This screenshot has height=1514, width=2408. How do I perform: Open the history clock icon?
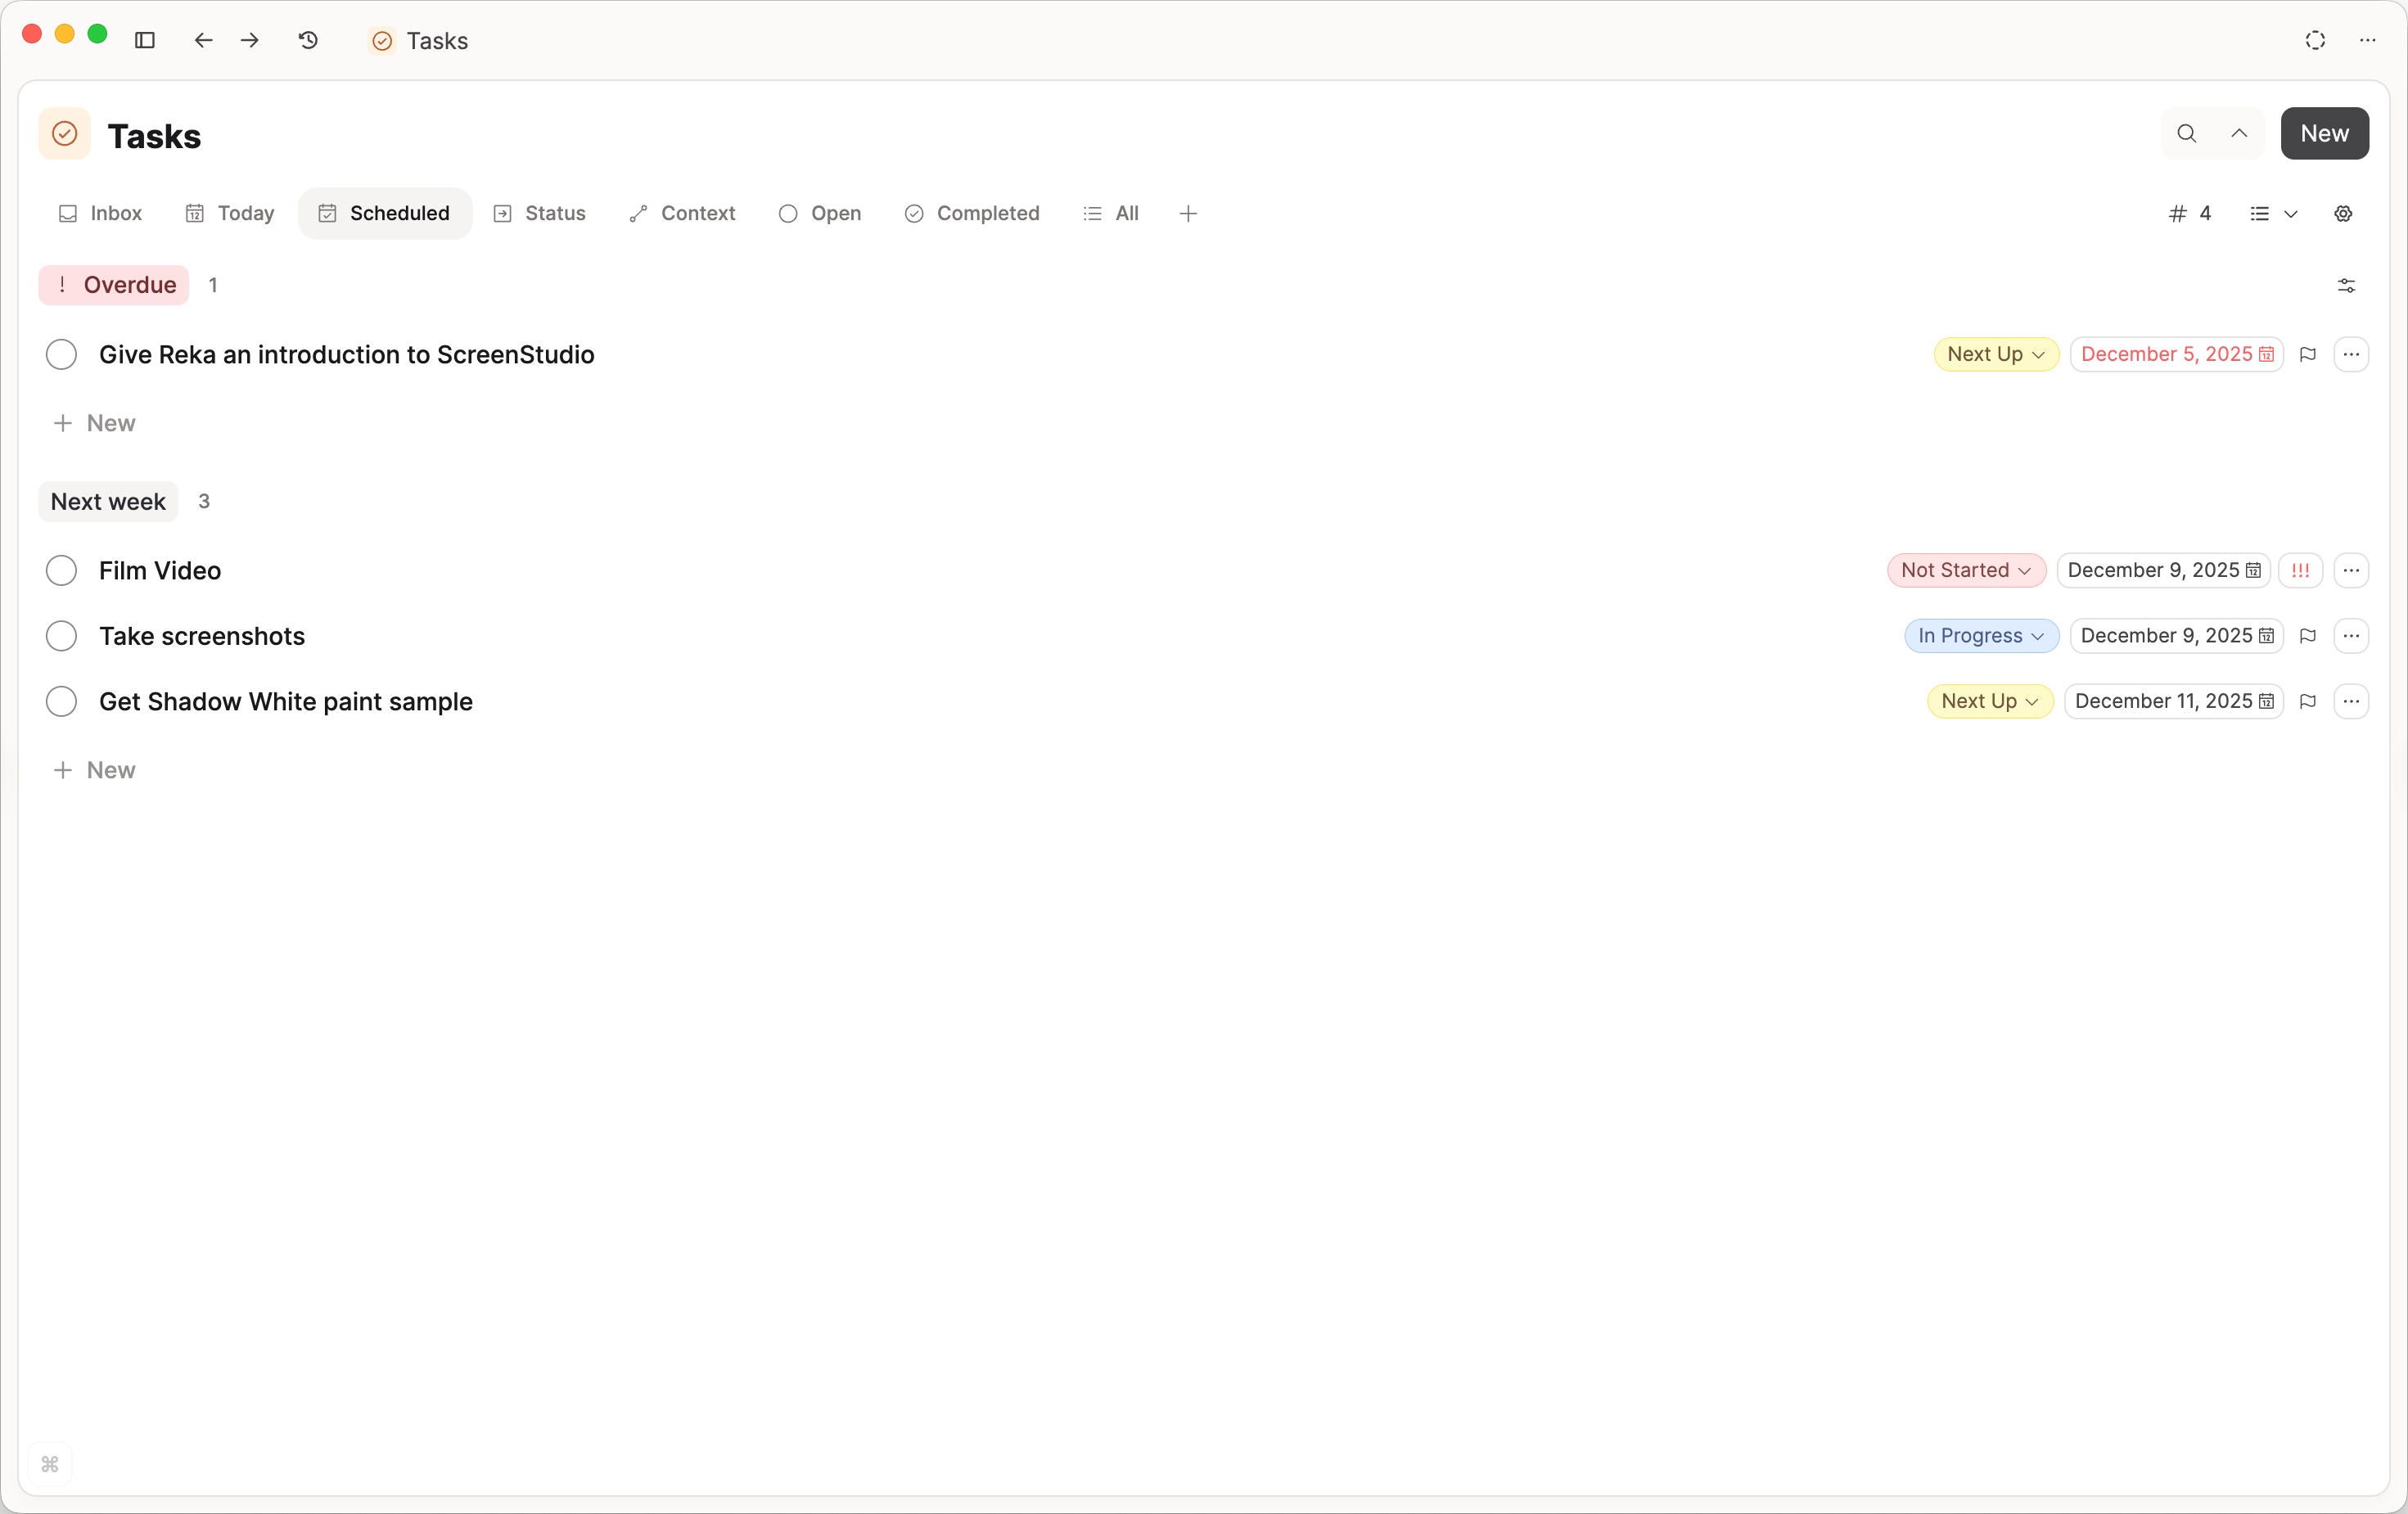[x=308, y=40]
